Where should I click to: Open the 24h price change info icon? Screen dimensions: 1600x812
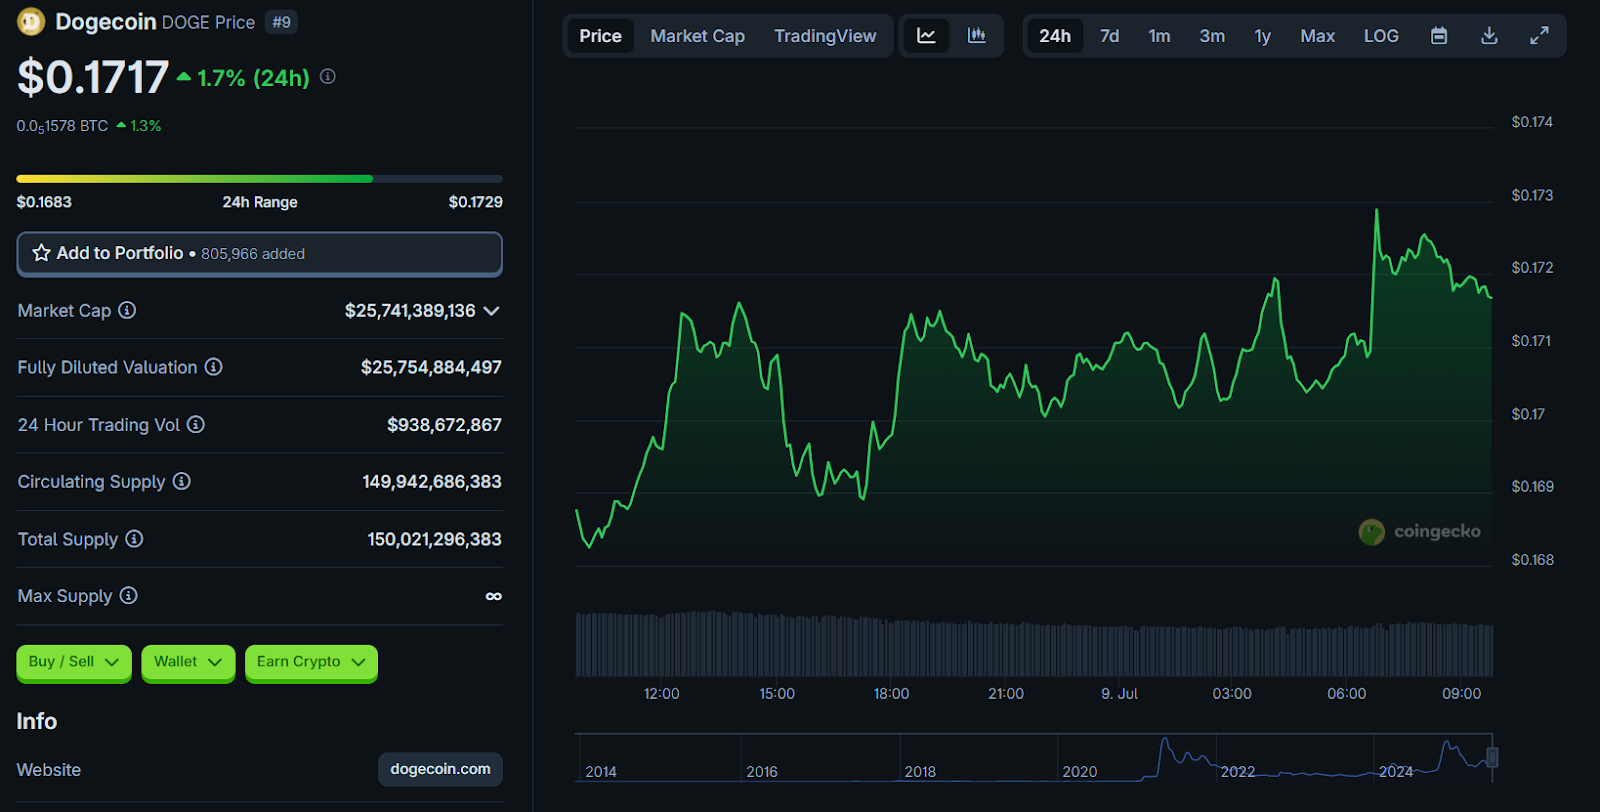328,76
